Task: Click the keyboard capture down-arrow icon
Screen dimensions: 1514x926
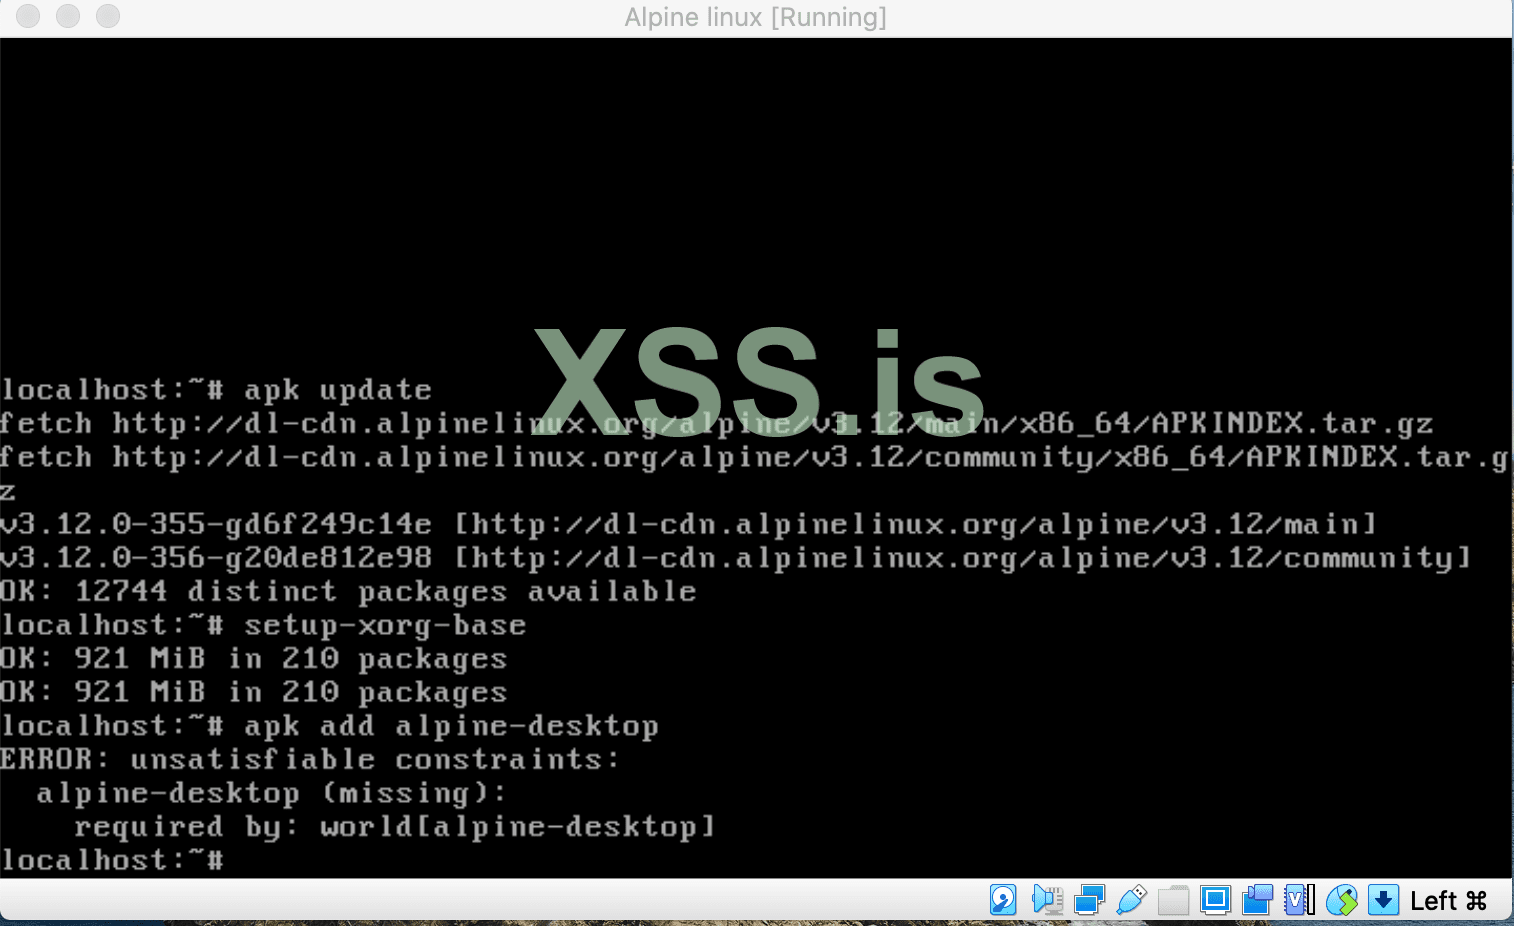Action: 1383,900
